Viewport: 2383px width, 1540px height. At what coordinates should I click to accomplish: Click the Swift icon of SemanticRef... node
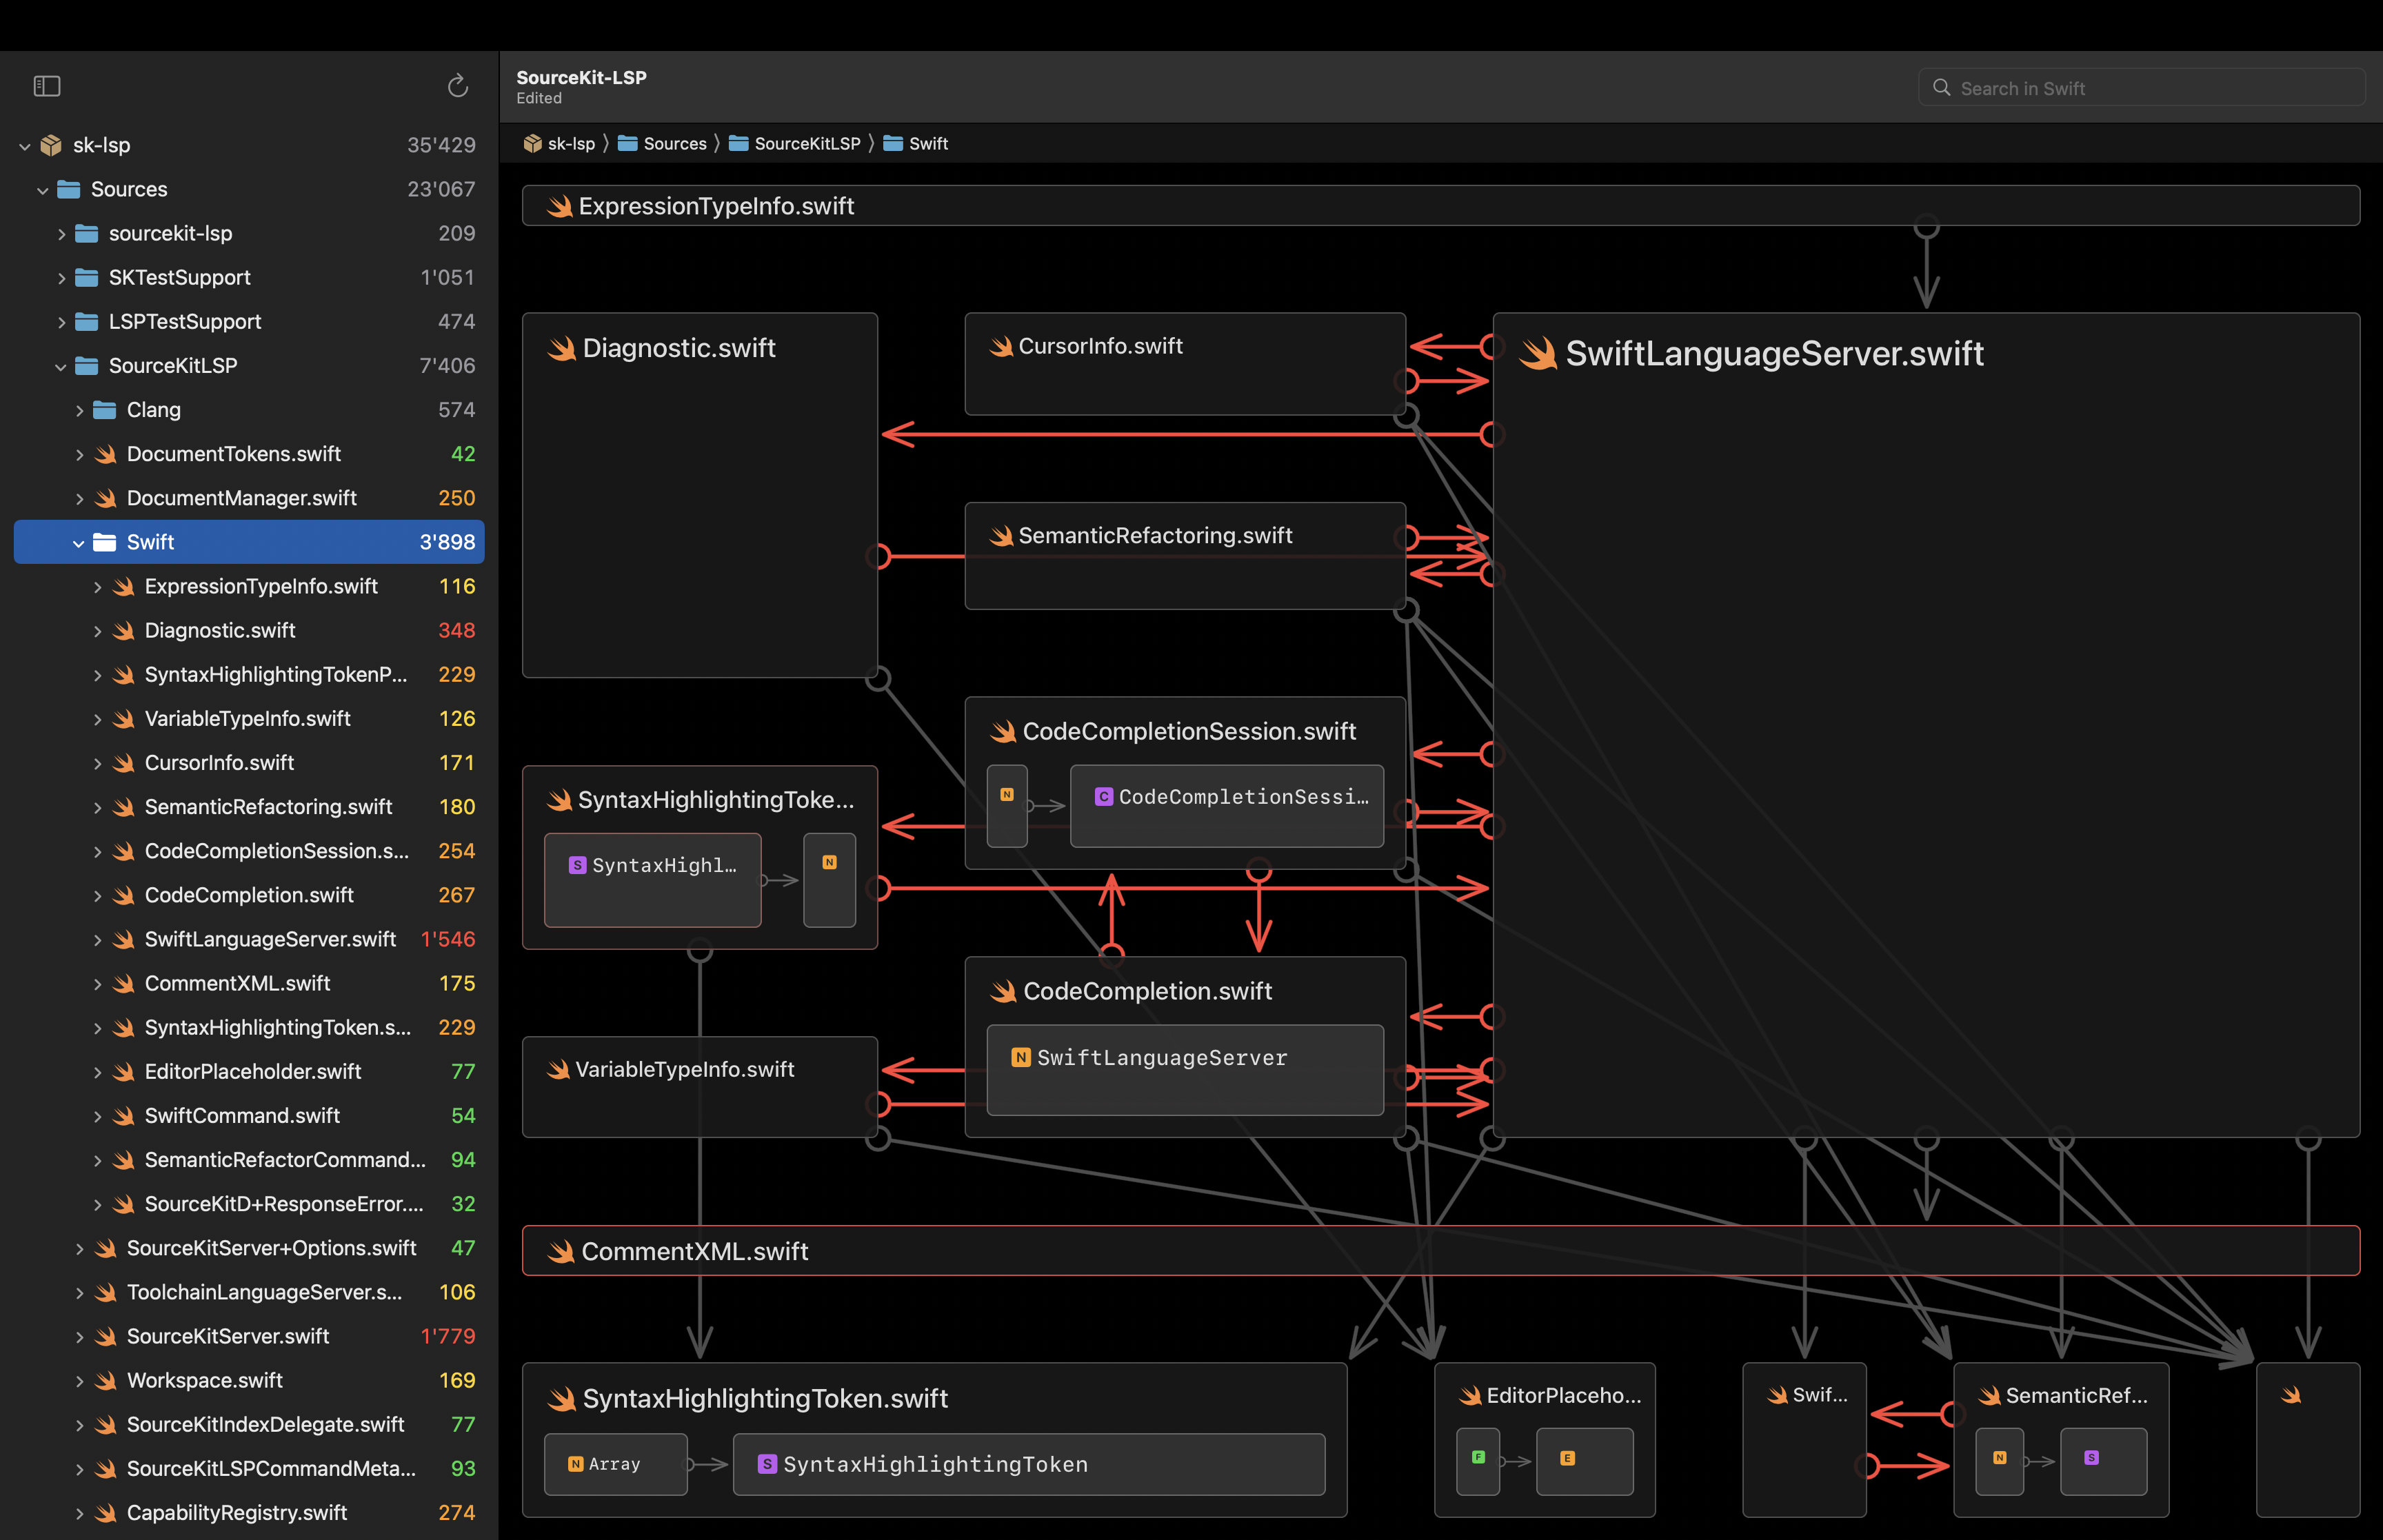click(x=1990, y=1396)
